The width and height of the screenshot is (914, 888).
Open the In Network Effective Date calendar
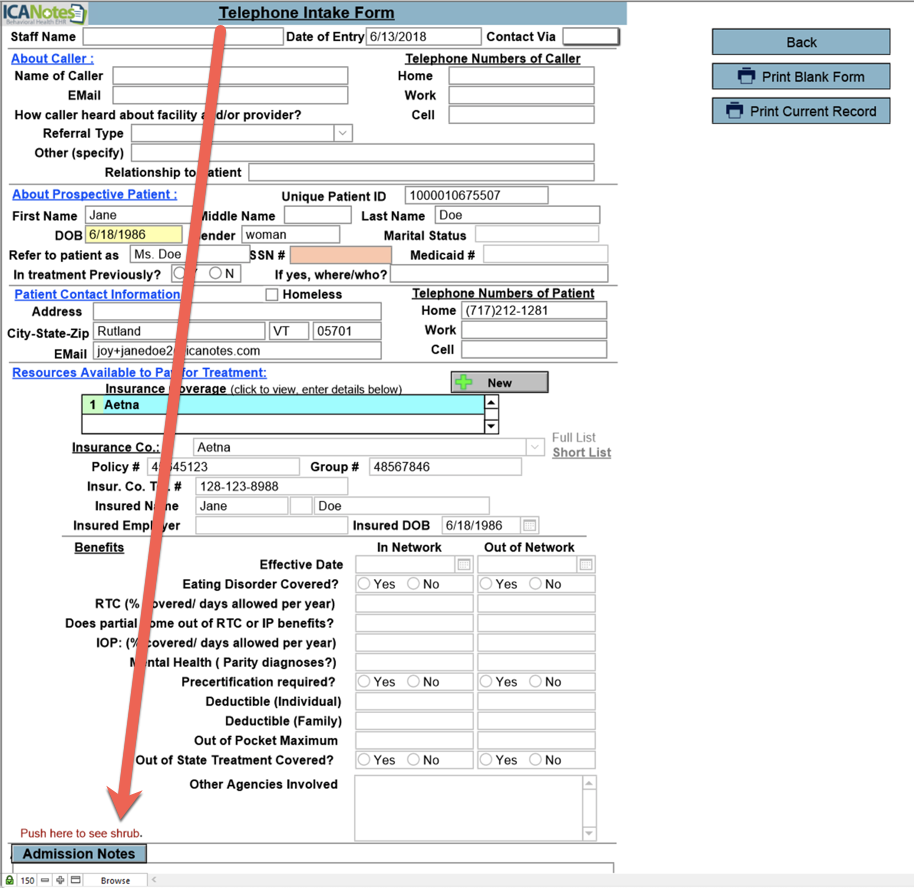tap(464, 565)
